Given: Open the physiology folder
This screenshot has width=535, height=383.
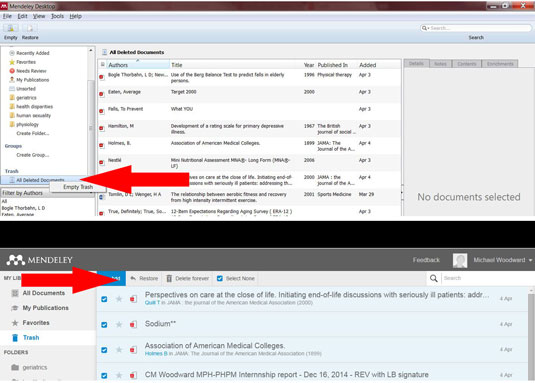Looking at the screenshot, I should [27, 124].
